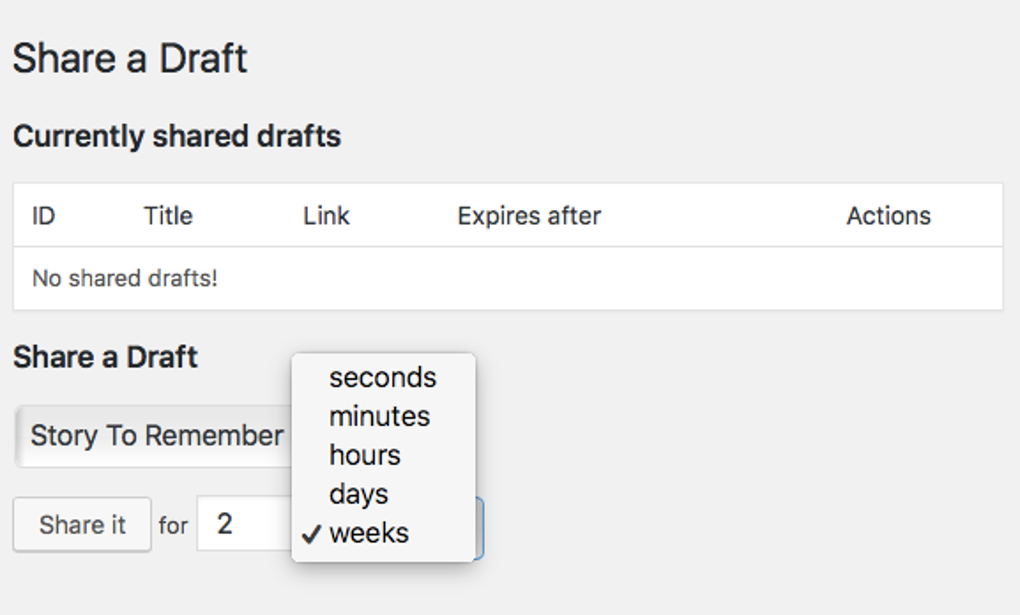1020x615 pixels.
Task: Choose "hours" as the expiration unit
Action: (363, 455)
